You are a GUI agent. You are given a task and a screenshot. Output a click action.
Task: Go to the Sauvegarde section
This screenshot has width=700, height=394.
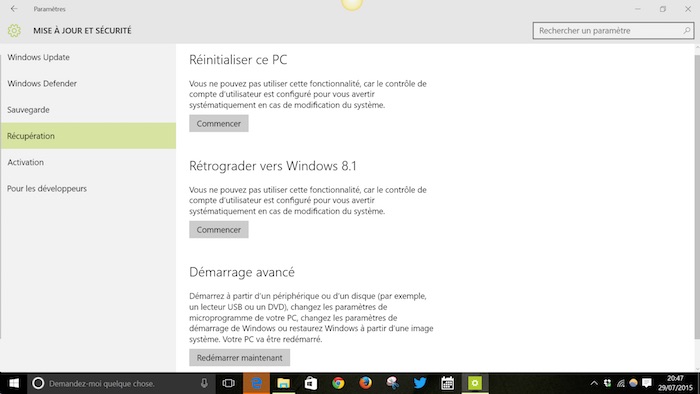[x=28, y=110]
